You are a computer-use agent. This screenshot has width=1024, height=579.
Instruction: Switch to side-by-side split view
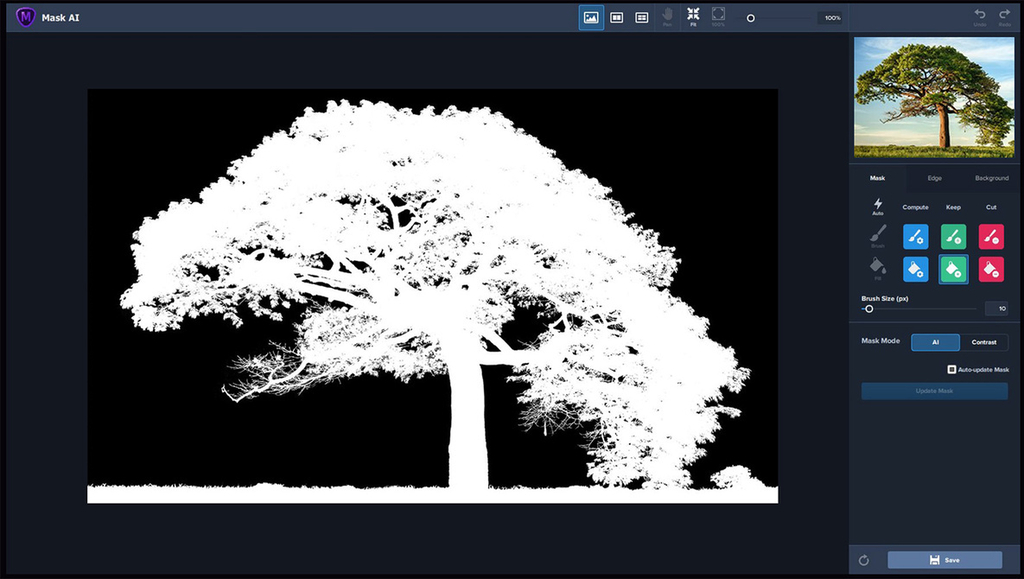tap(616, 18)
